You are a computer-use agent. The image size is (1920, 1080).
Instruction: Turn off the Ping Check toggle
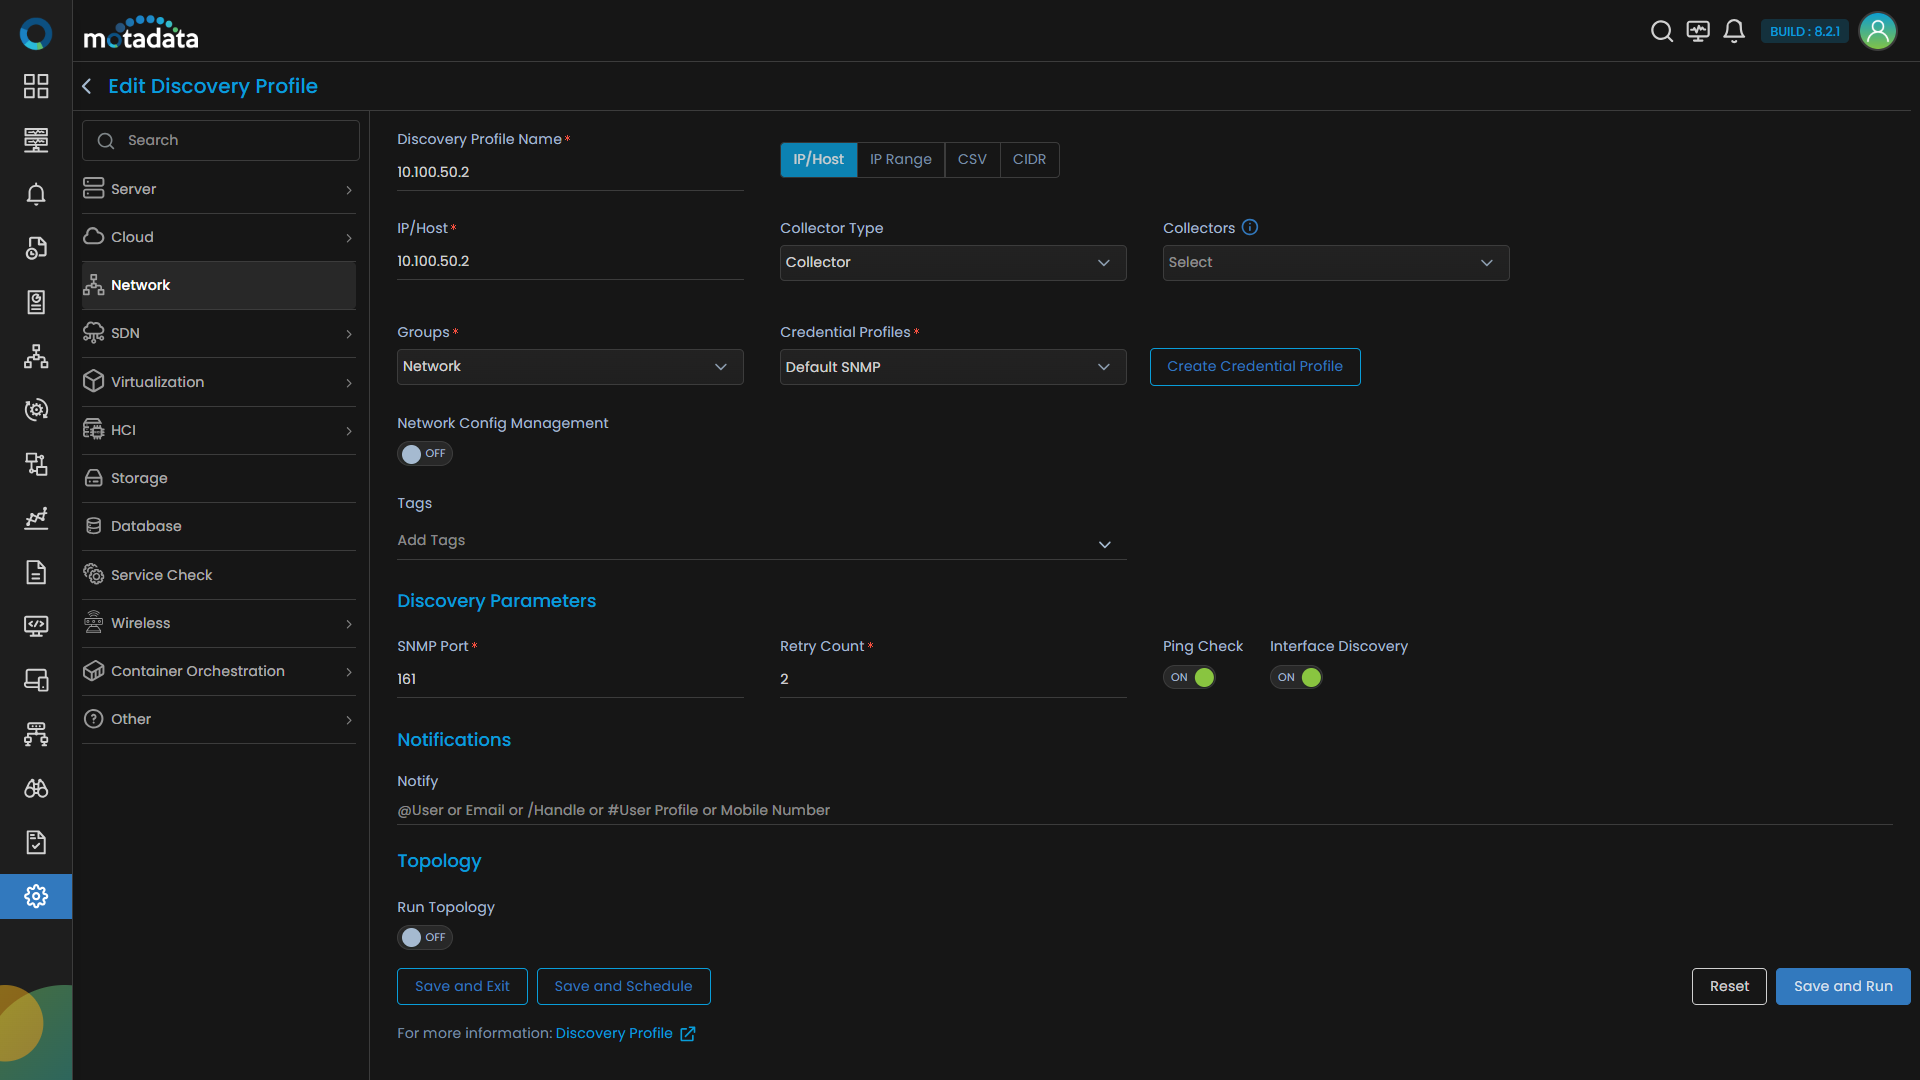pos(1189,677)
